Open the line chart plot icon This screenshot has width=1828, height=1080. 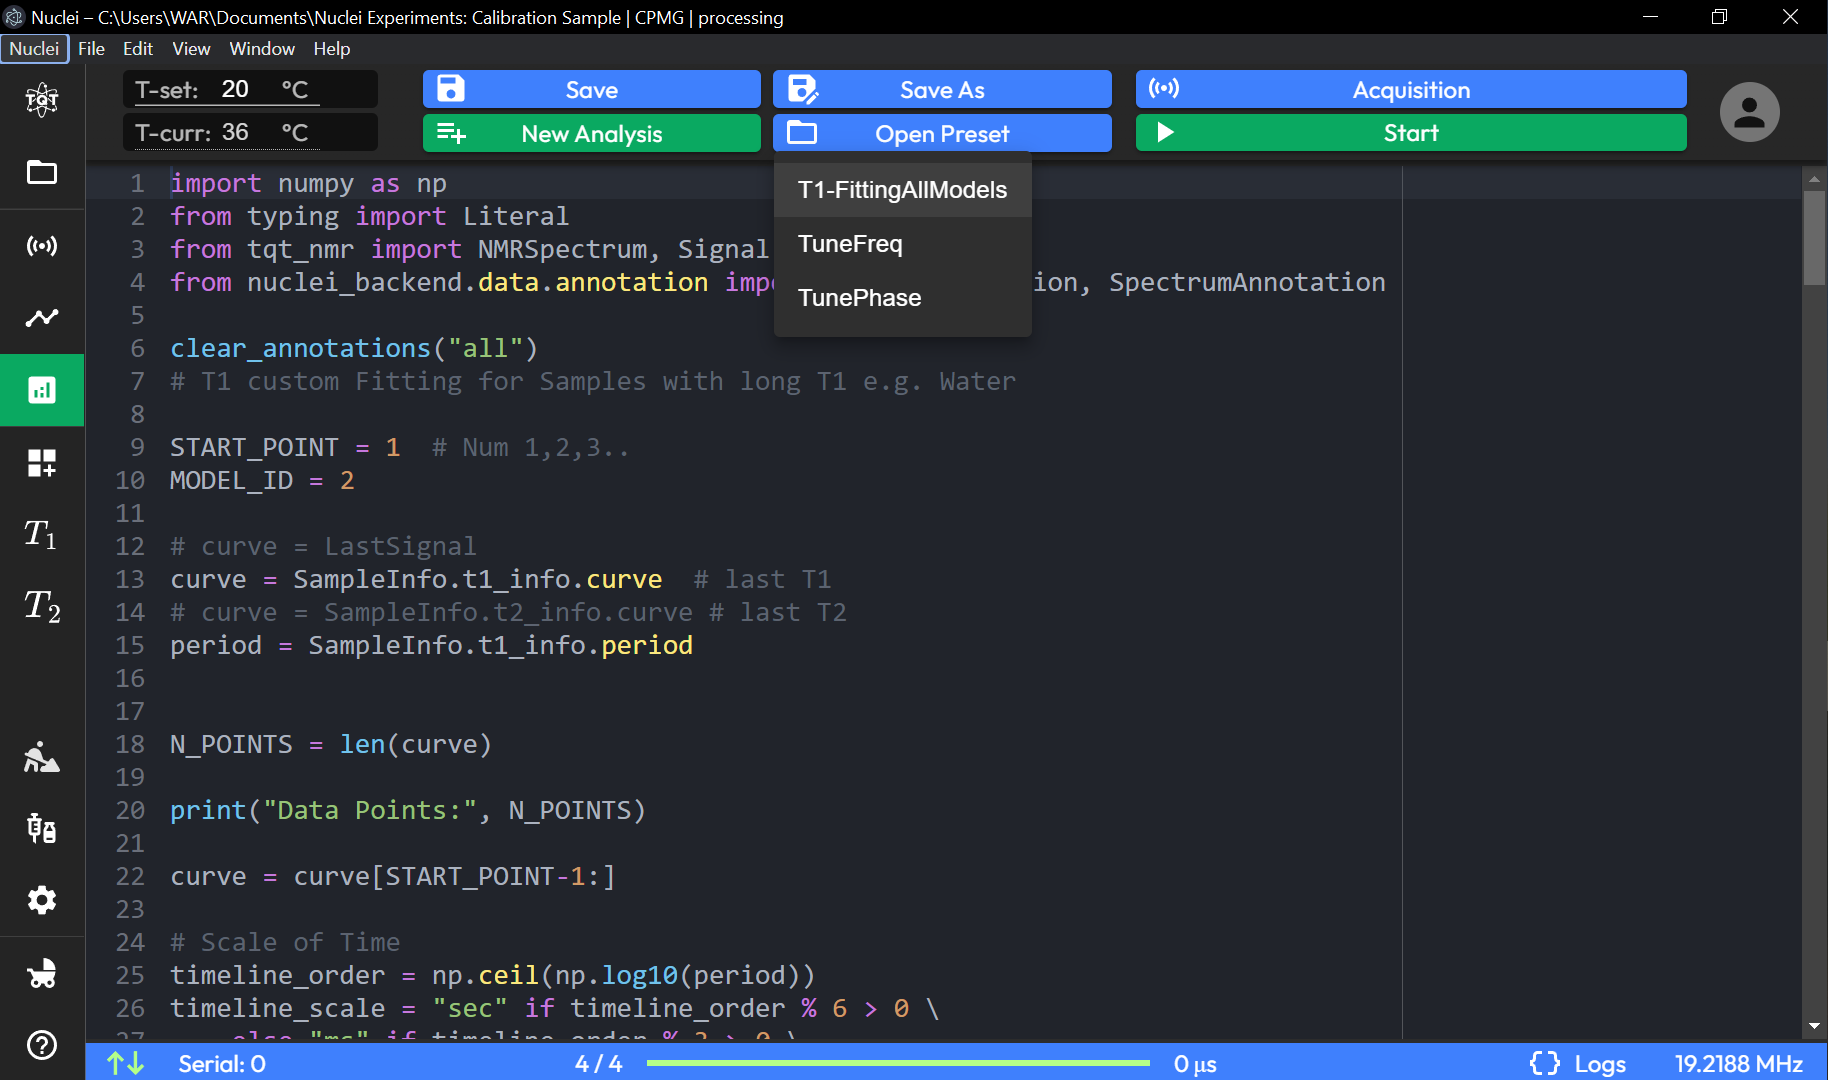pos(42,318)
